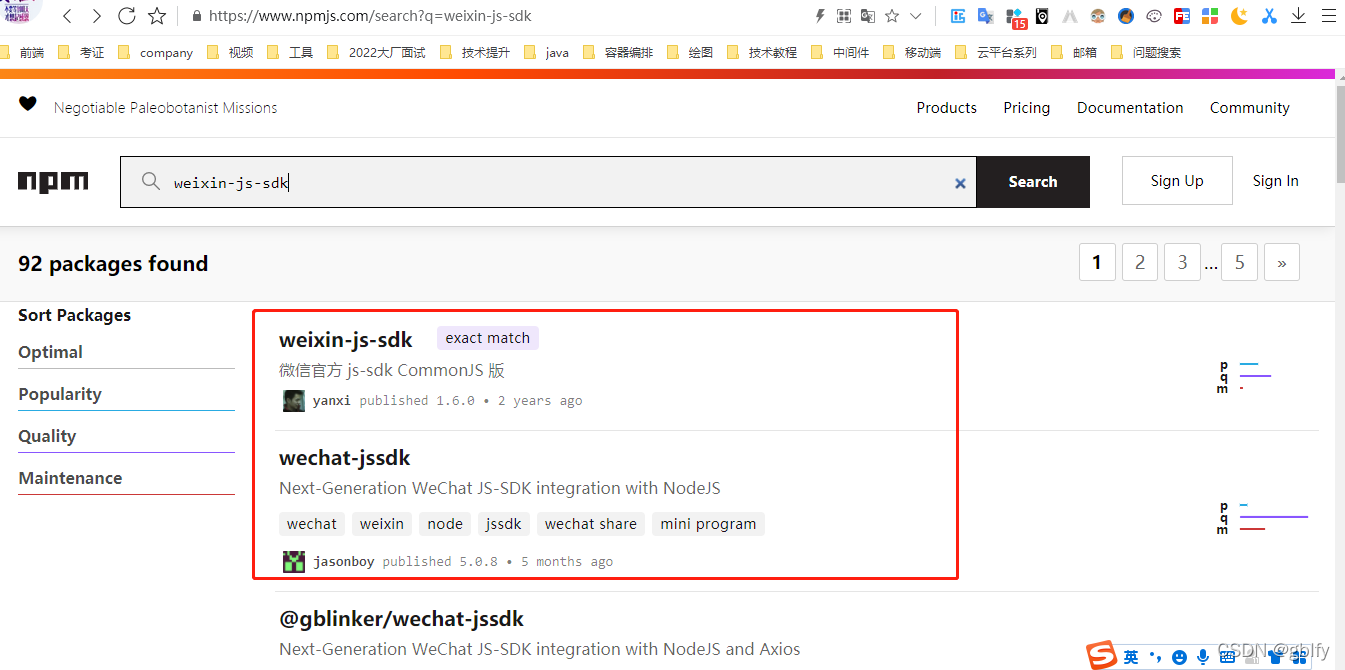The height and width of the screenshot is (670, 1345).
Task: Click the Sogou input method S icon
Action: pos(1102,656)
